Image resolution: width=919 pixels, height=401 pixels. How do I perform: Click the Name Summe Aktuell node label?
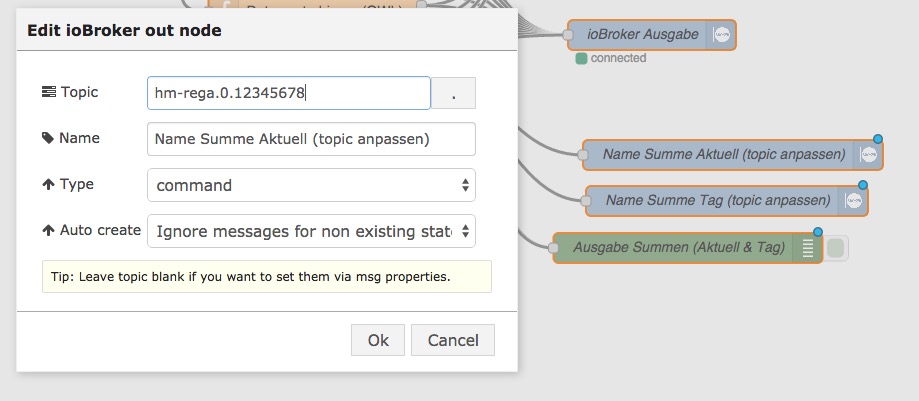[x=724, y=155]
